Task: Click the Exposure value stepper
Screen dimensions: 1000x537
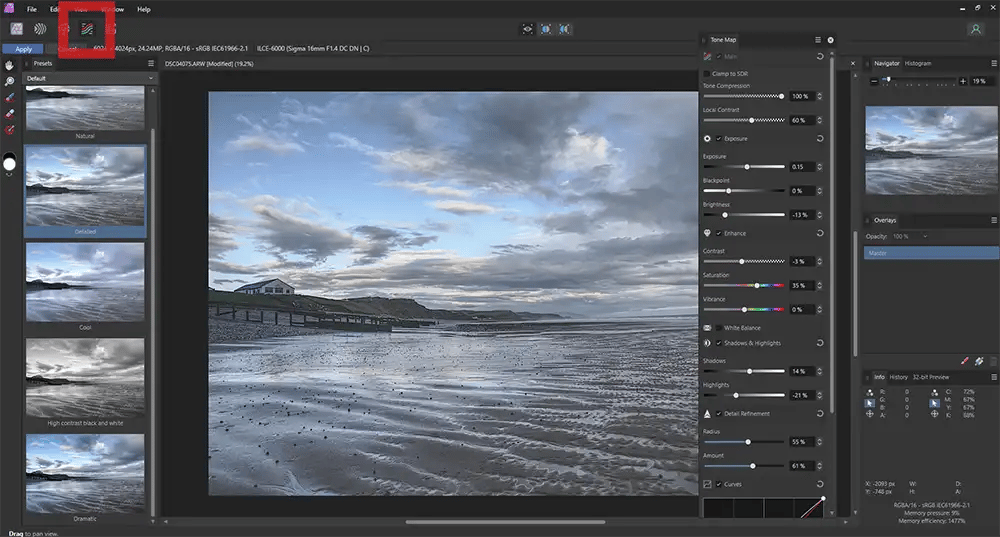Action: pyautogui.click(x=820, y=167)
